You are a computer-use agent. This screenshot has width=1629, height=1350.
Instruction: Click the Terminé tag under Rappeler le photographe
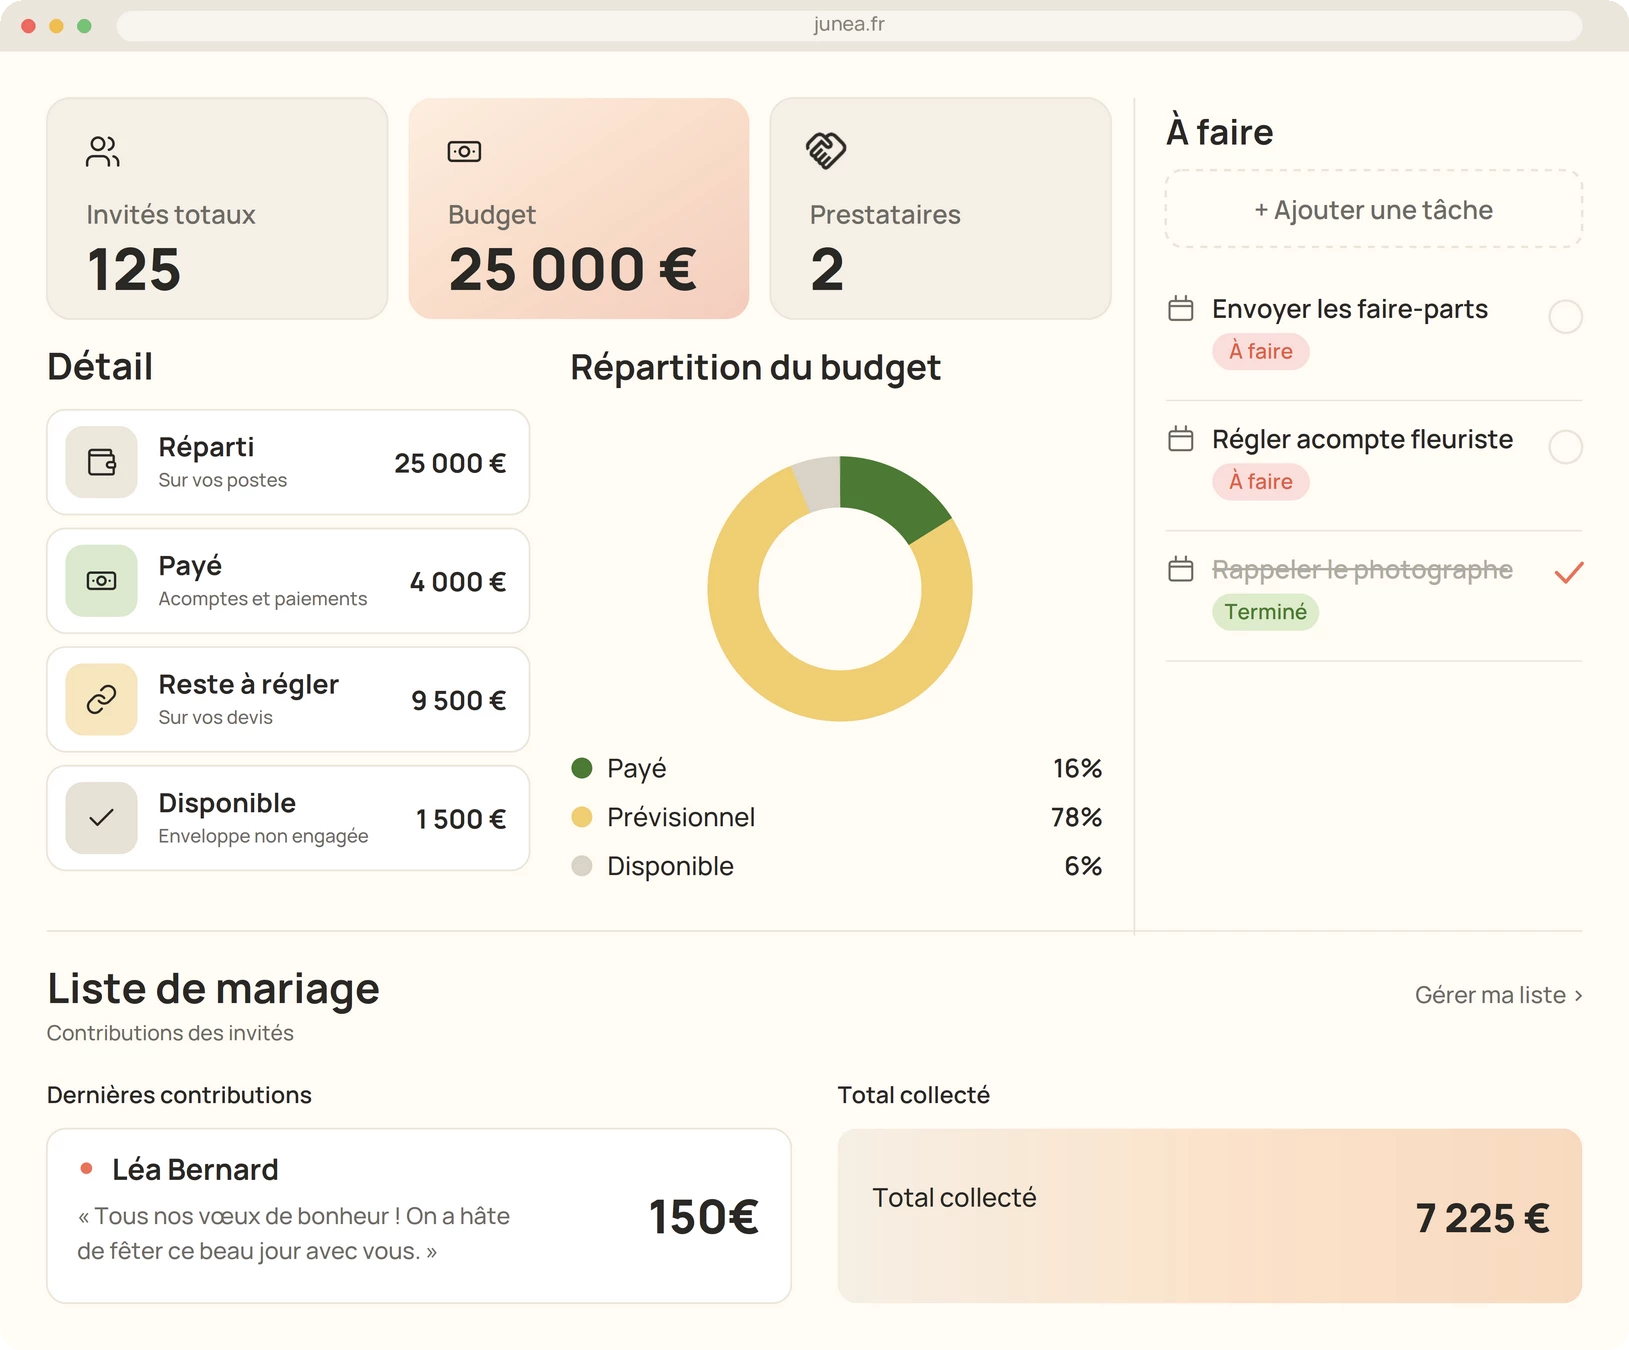click(1266, 612)
